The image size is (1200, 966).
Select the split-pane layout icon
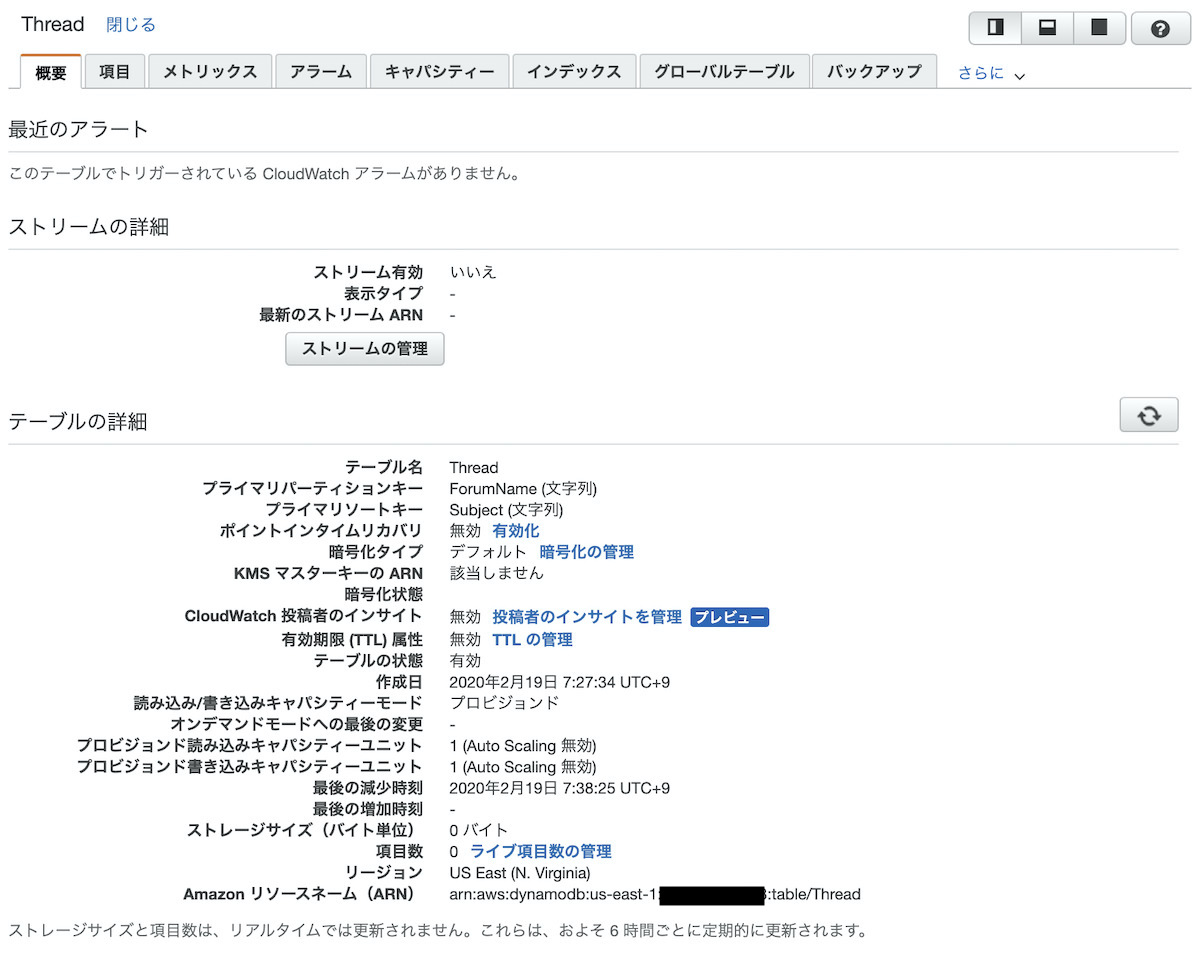994,28
